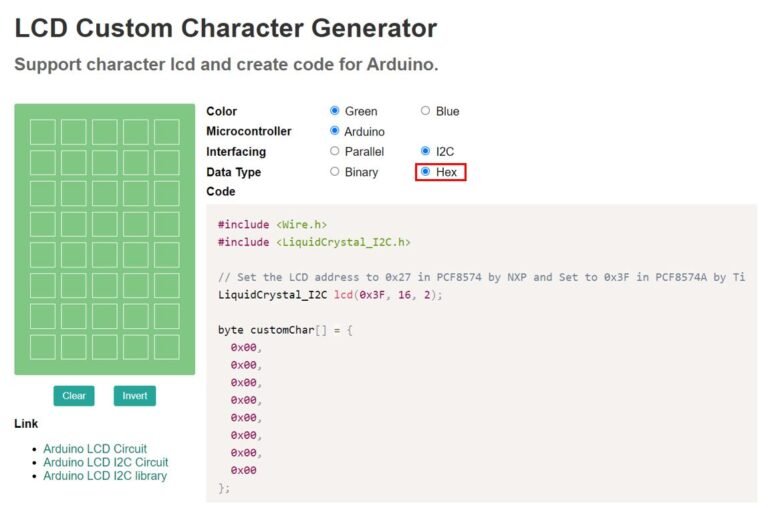Switch data type to Hex
This screenshot has width=768, height=508.
[x=426, y=172]
